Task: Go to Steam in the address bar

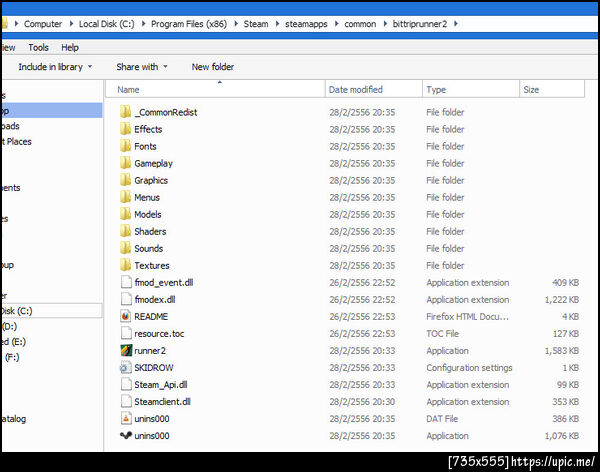Action: (x=256, y=24)
